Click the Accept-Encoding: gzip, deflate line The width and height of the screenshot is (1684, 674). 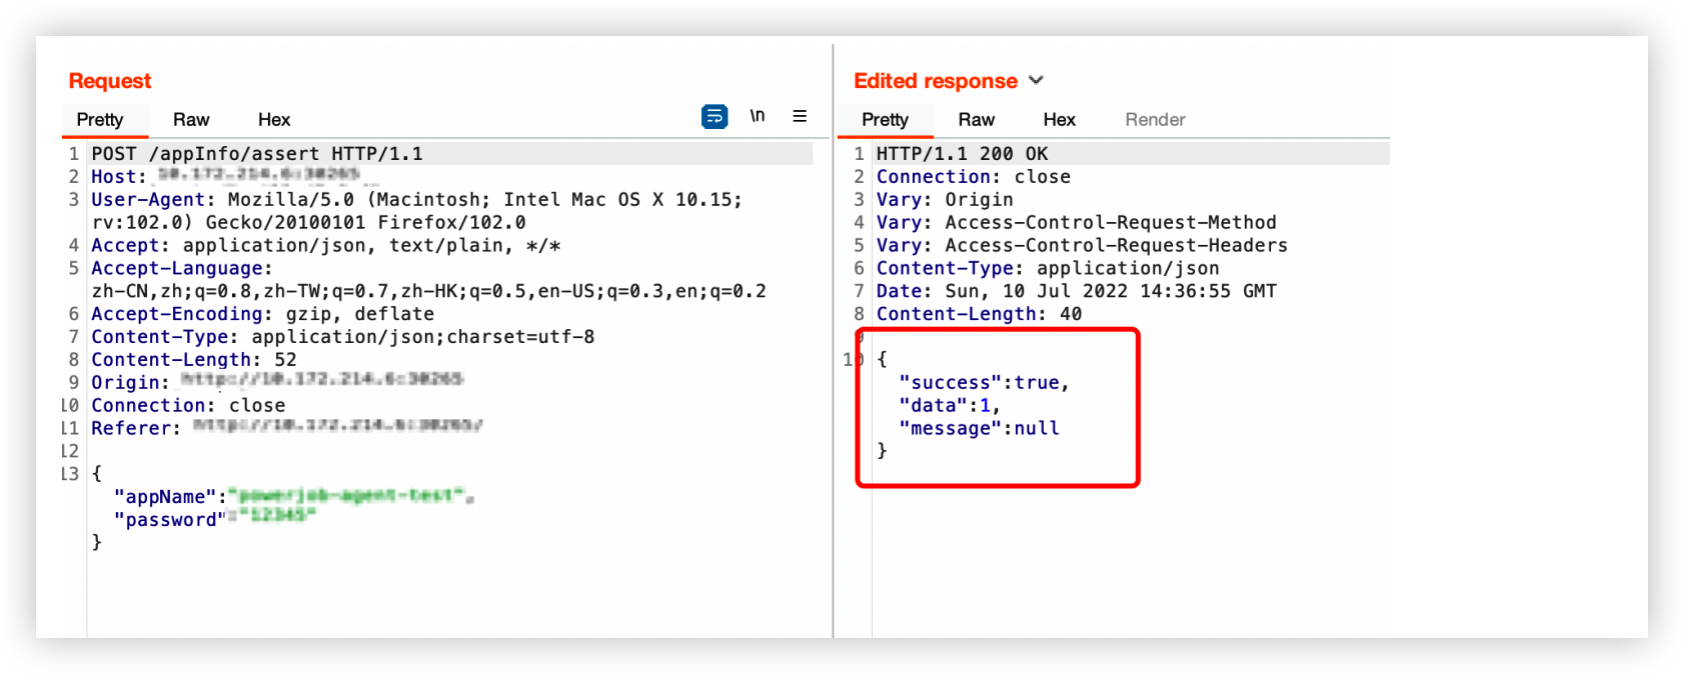[x=263, y=315]
